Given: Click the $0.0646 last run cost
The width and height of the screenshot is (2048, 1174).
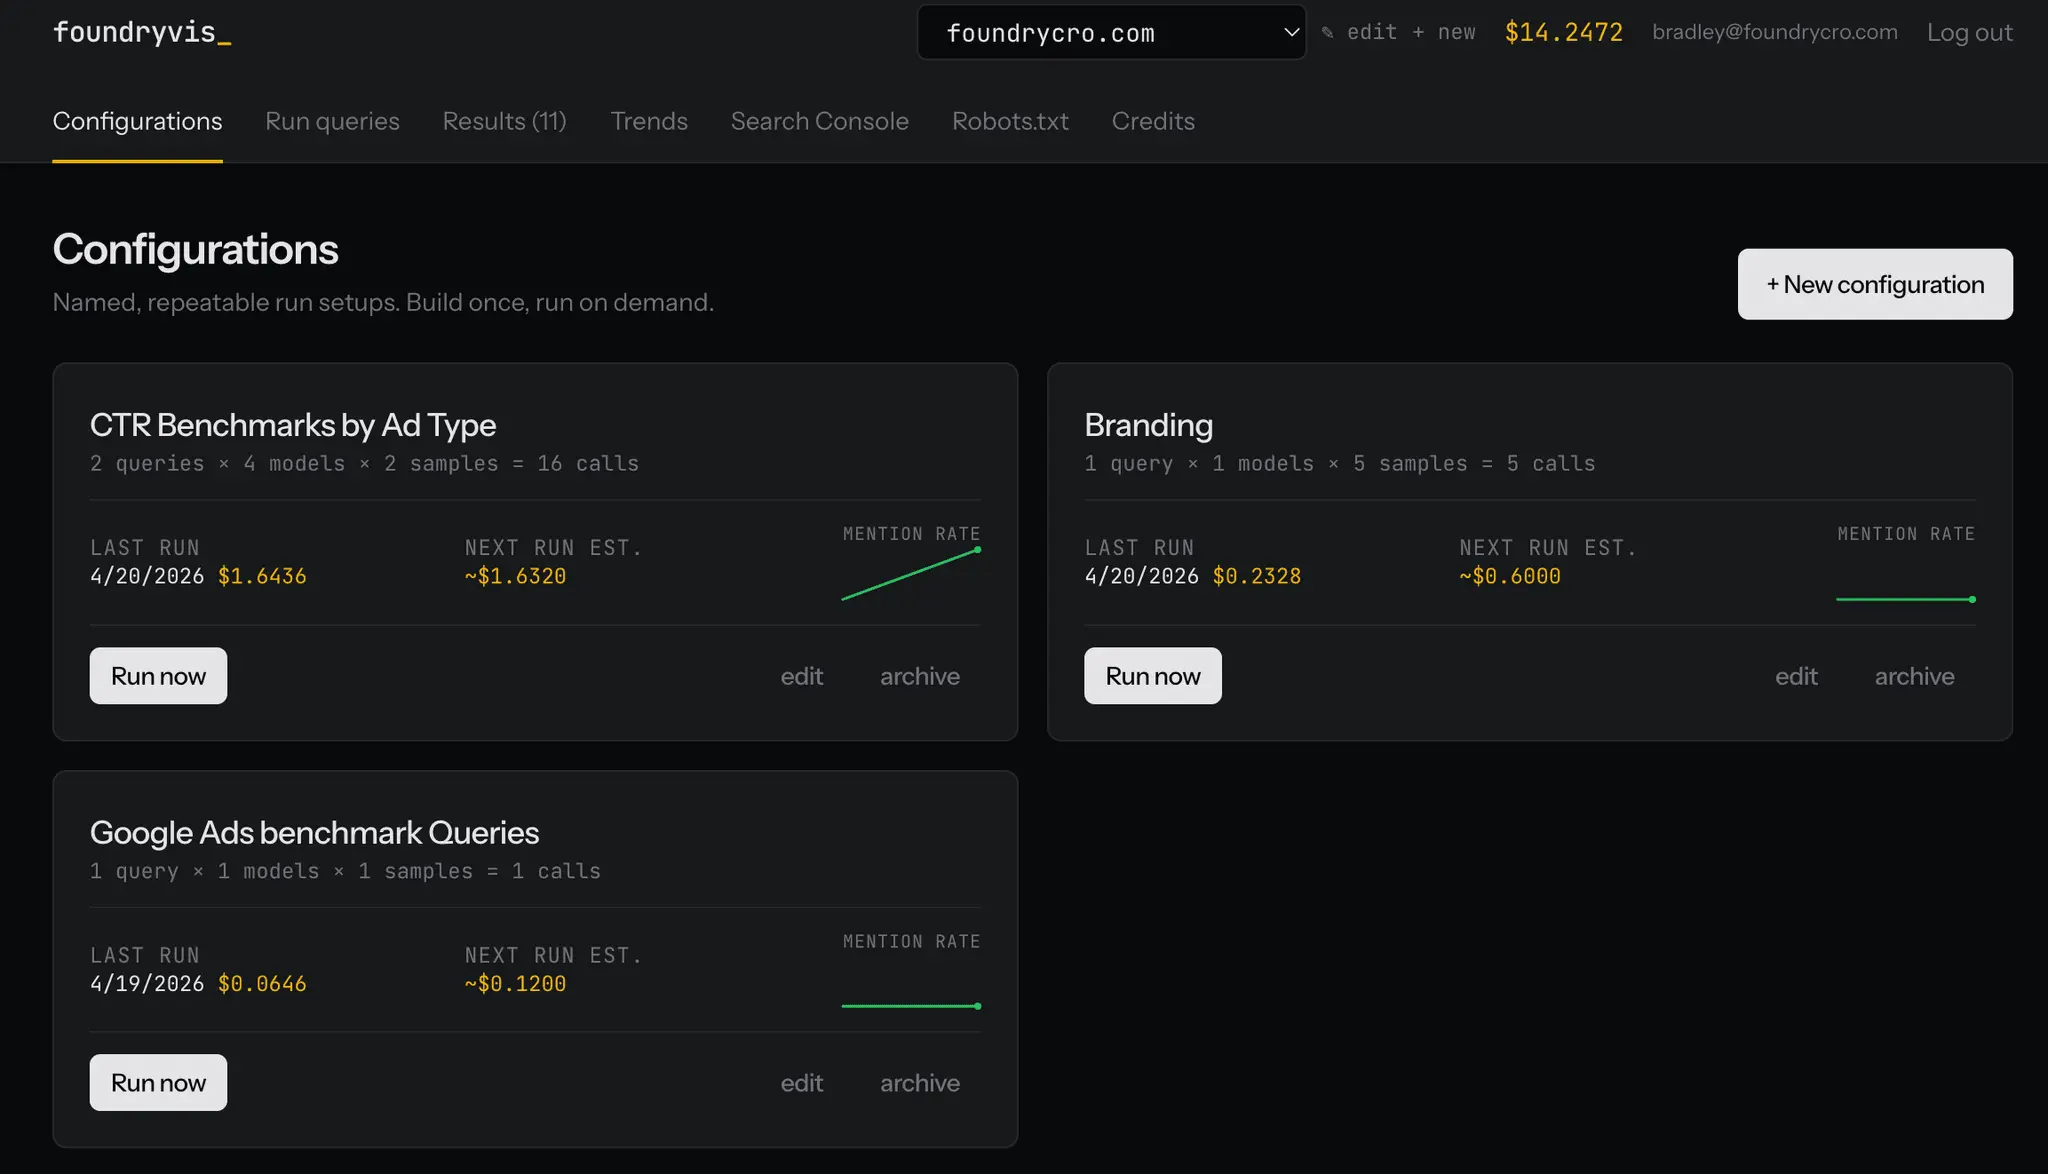Looking at the screenshot, I should coord(262,984).
